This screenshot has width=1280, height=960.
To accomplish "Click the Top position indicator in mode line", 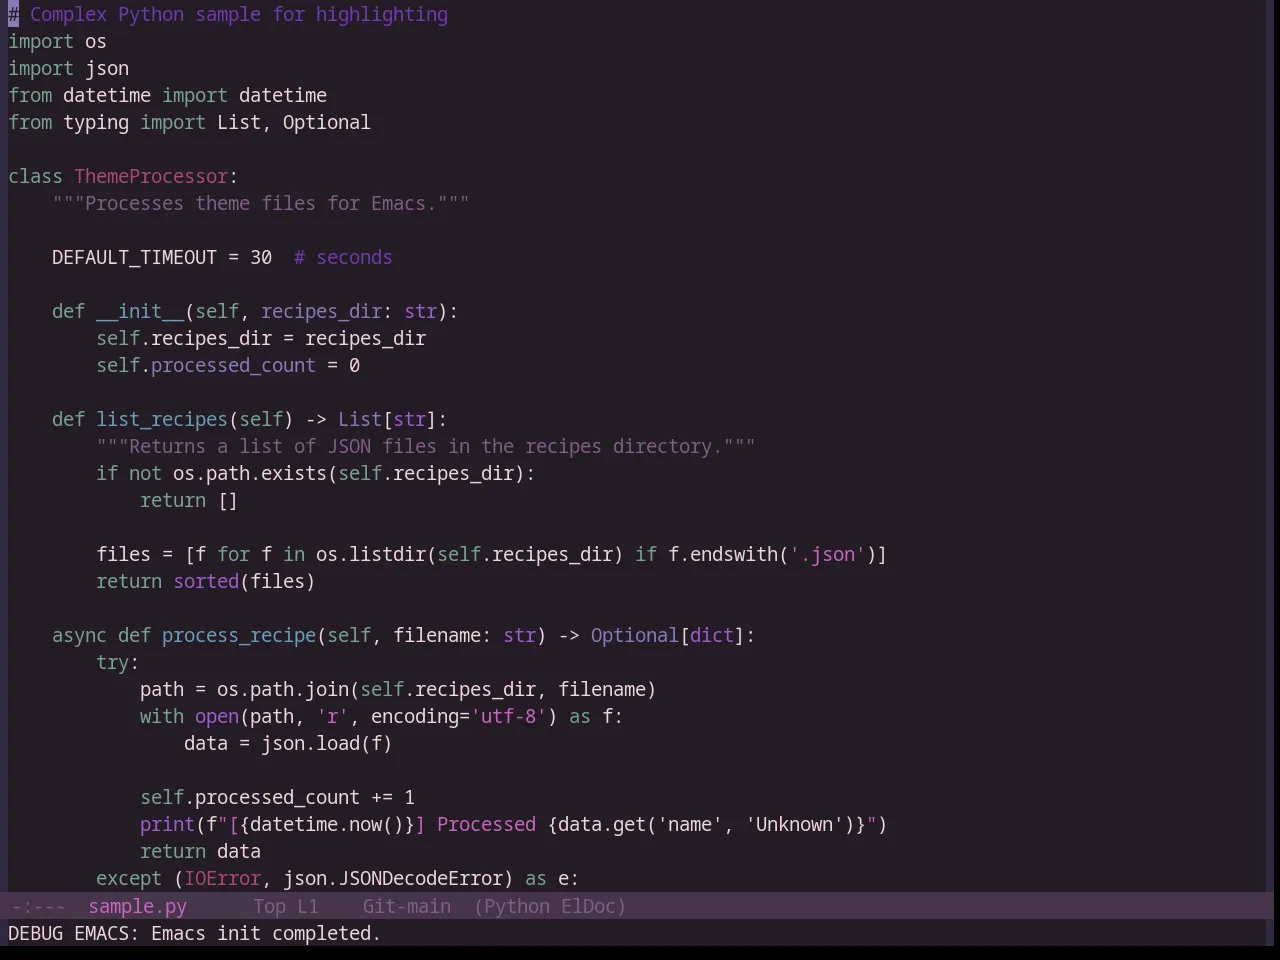I will tap(269, 906).
